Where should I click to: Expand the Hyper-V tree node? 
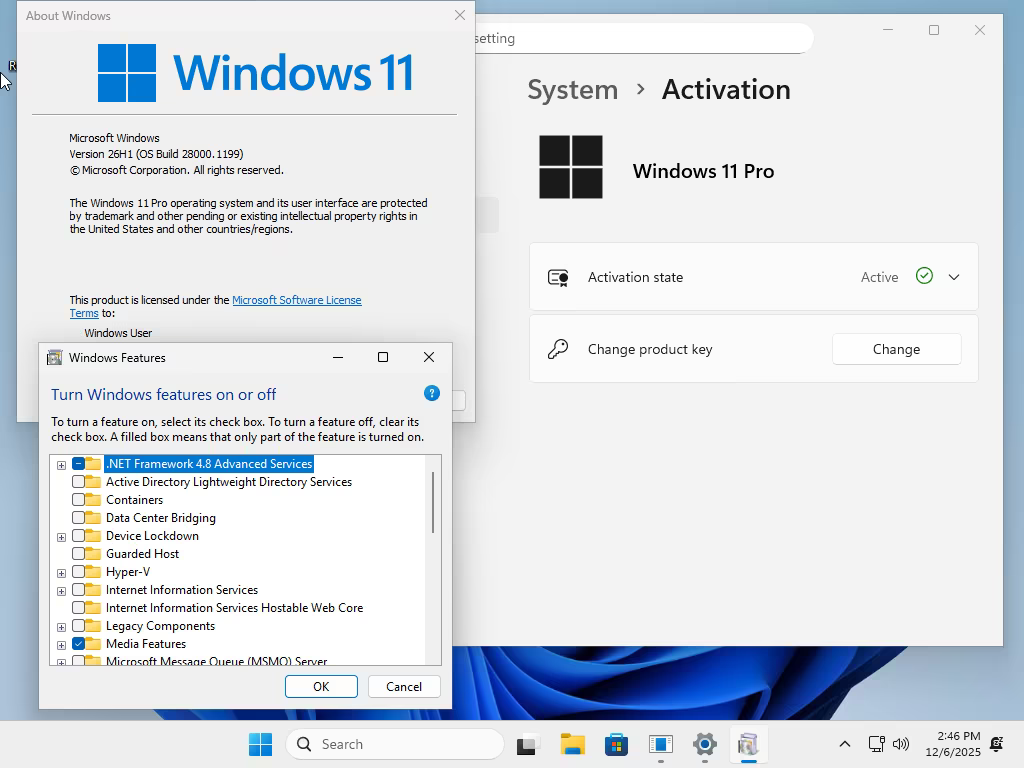[61, 573]
